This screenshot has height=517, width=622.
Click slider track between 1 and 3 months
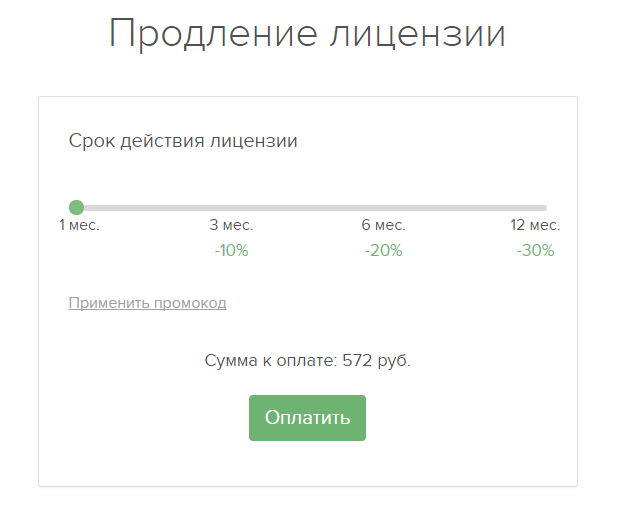point(155,207)
